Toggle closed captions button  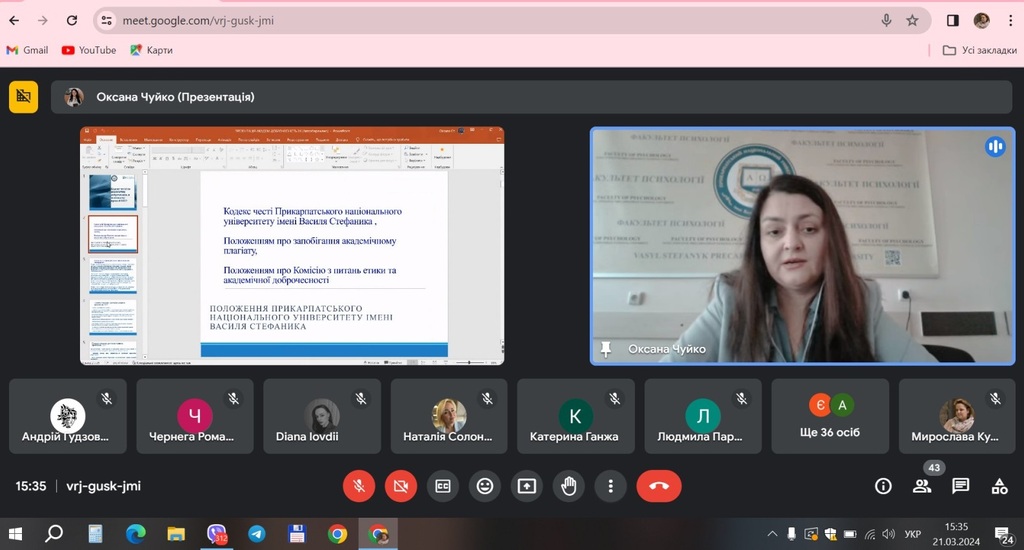(443, 486)
